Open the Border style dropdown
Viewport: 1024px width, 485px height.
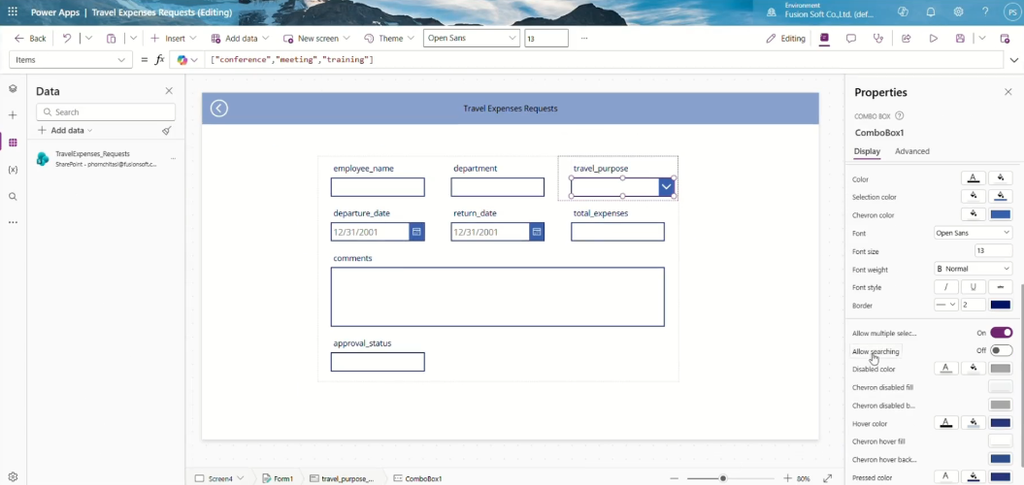click(x=946, y=305)
